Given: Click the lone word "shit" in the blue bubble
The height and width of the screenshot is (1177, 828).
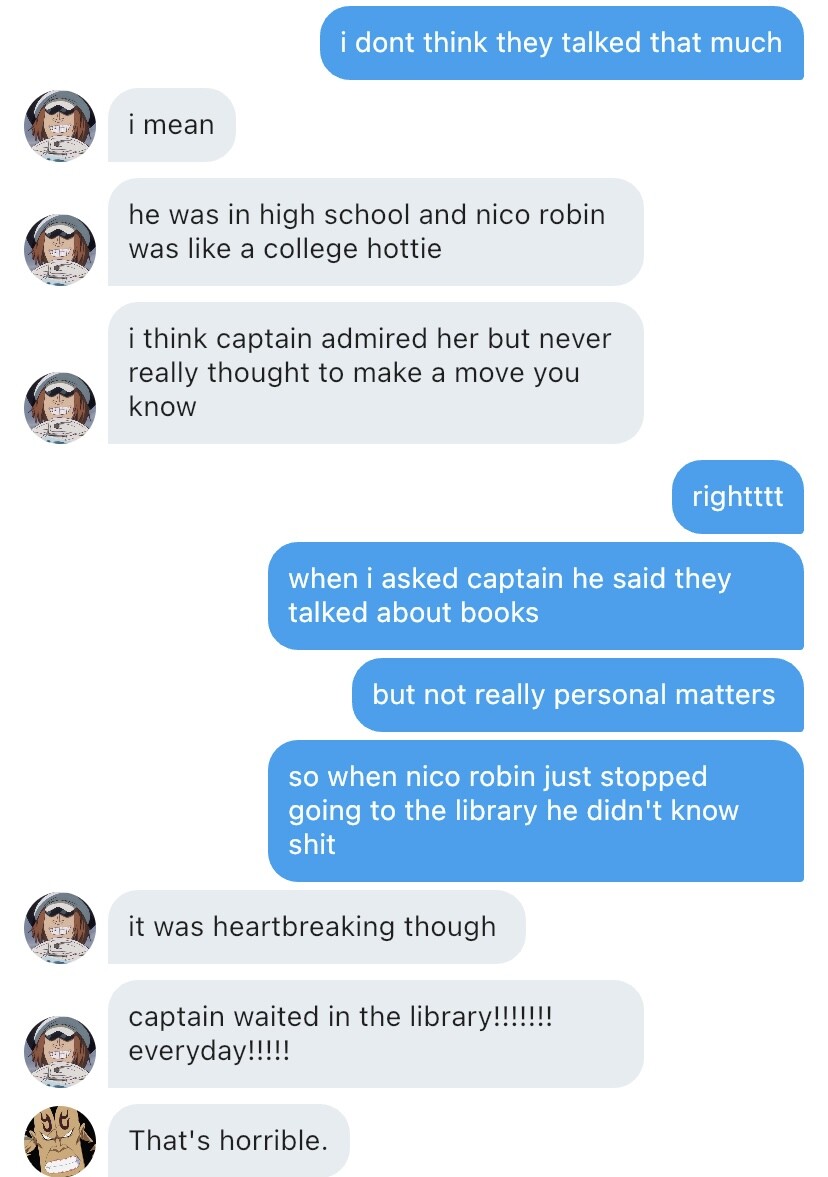Looking at the screenshot, I should coord(312,845).
